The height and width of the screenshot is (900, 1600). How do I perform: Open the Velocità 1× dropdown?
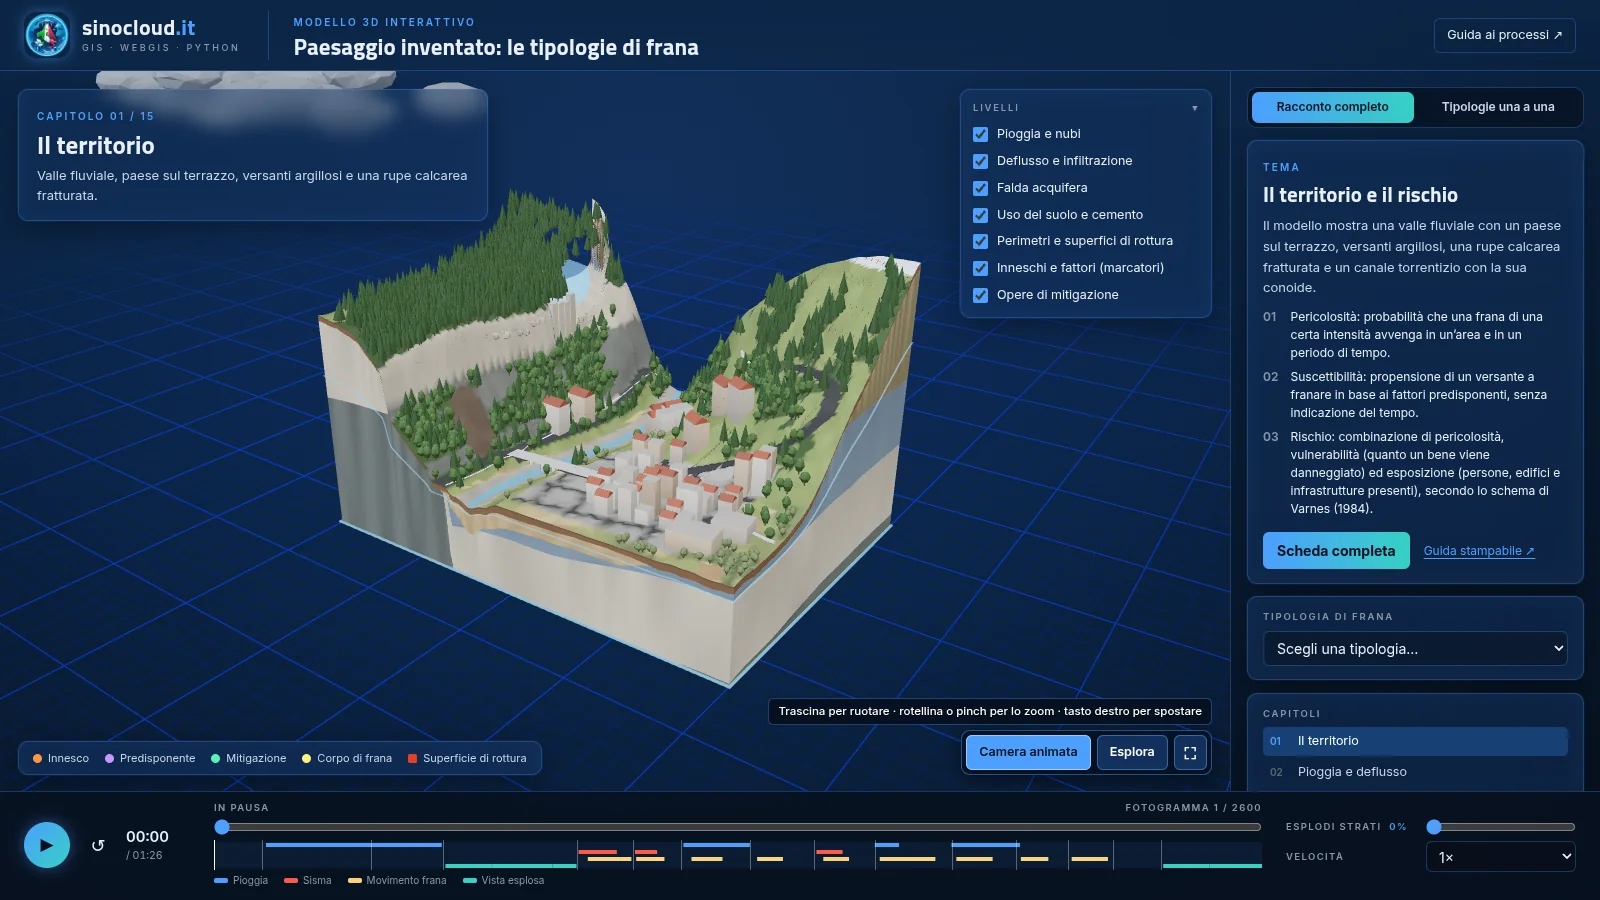pyautogui.click(x=1501, y=857)
